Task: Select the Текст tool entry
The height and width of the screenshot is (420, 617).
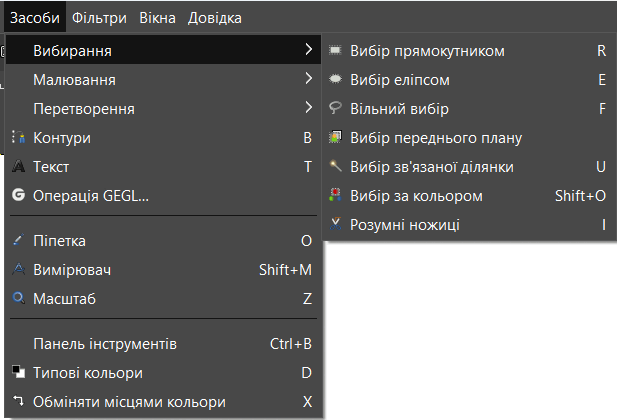Action: tap(163, 167)
